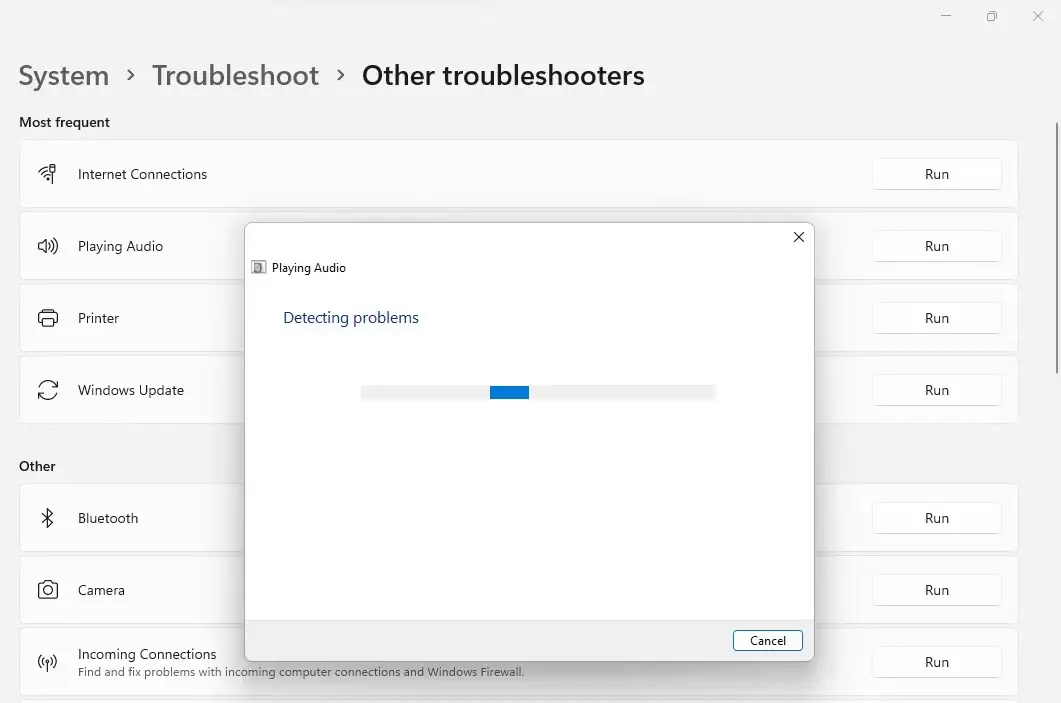Select the Internet Connections label
Image resolution: width=1061 pixels, height=703 pixels.
[142, 174]
